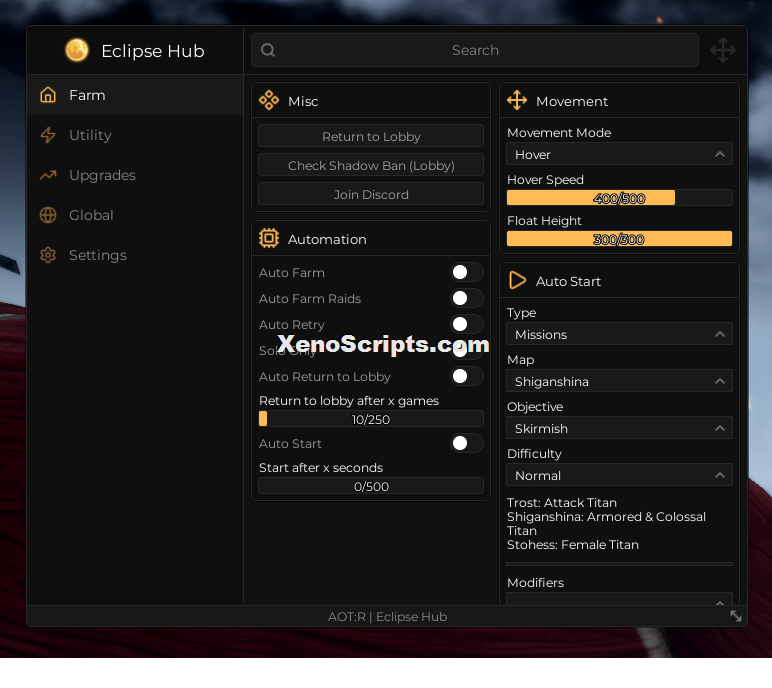Click the Auto Start section header text
Viewport: 772px width, 688px height.
(568, 281)
